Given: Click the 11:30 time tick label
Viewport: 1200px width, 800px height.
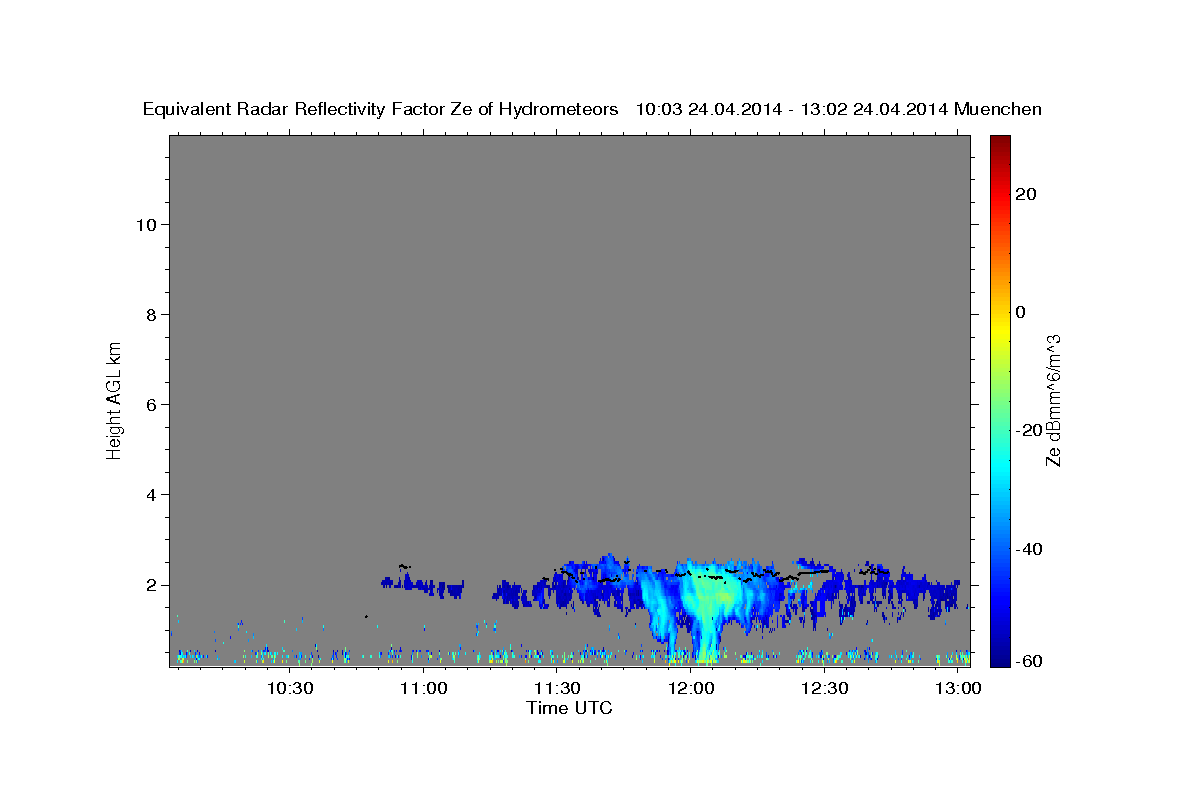Looking at the screenshot, I should pos(557,689).
